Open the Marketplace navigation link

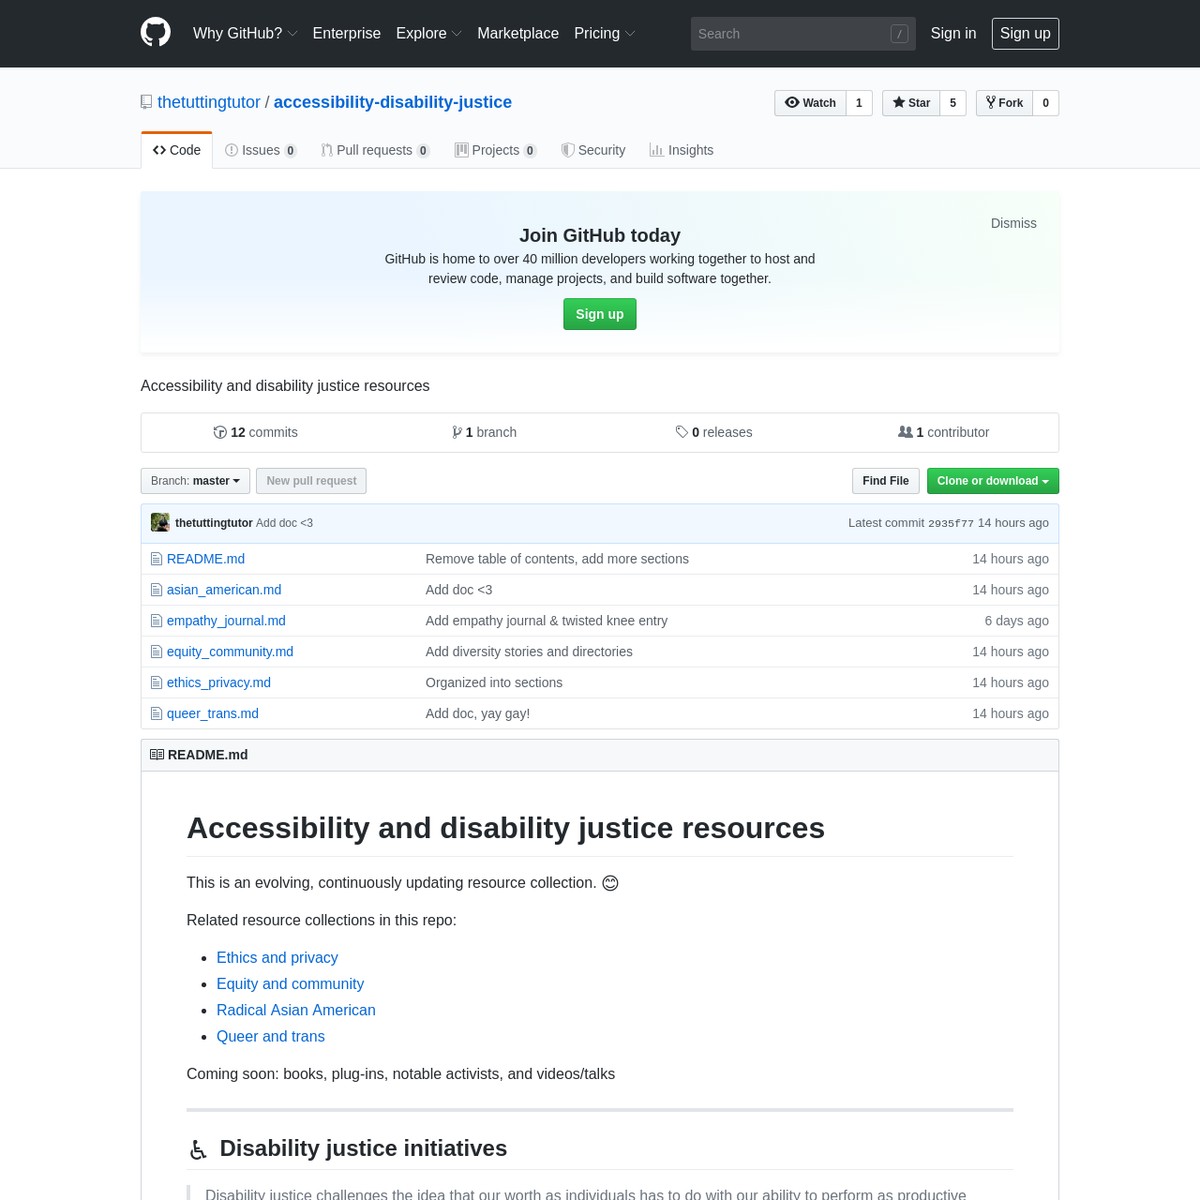coord(518,33)
